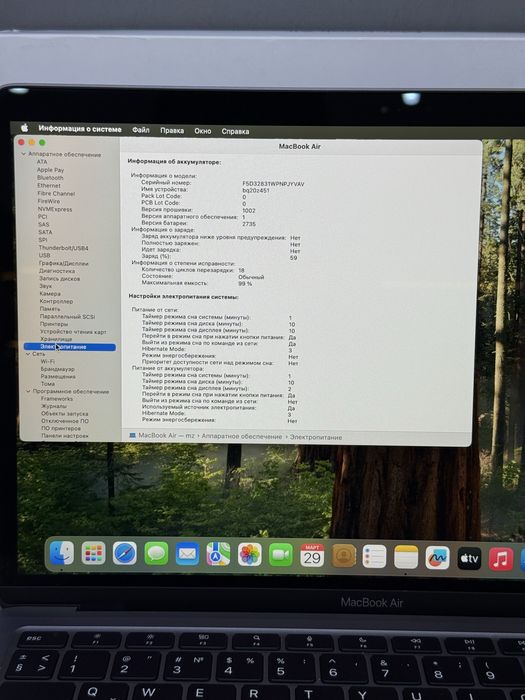Launch Freeform from the Dock

coord(438,558)
